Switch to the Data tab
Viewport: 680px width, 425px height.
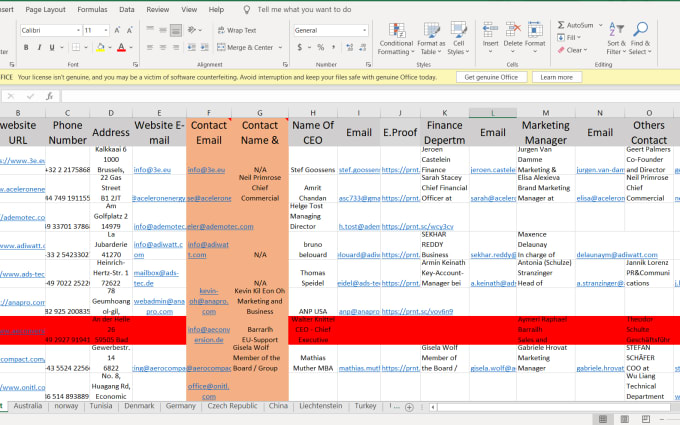pos(127,9)
